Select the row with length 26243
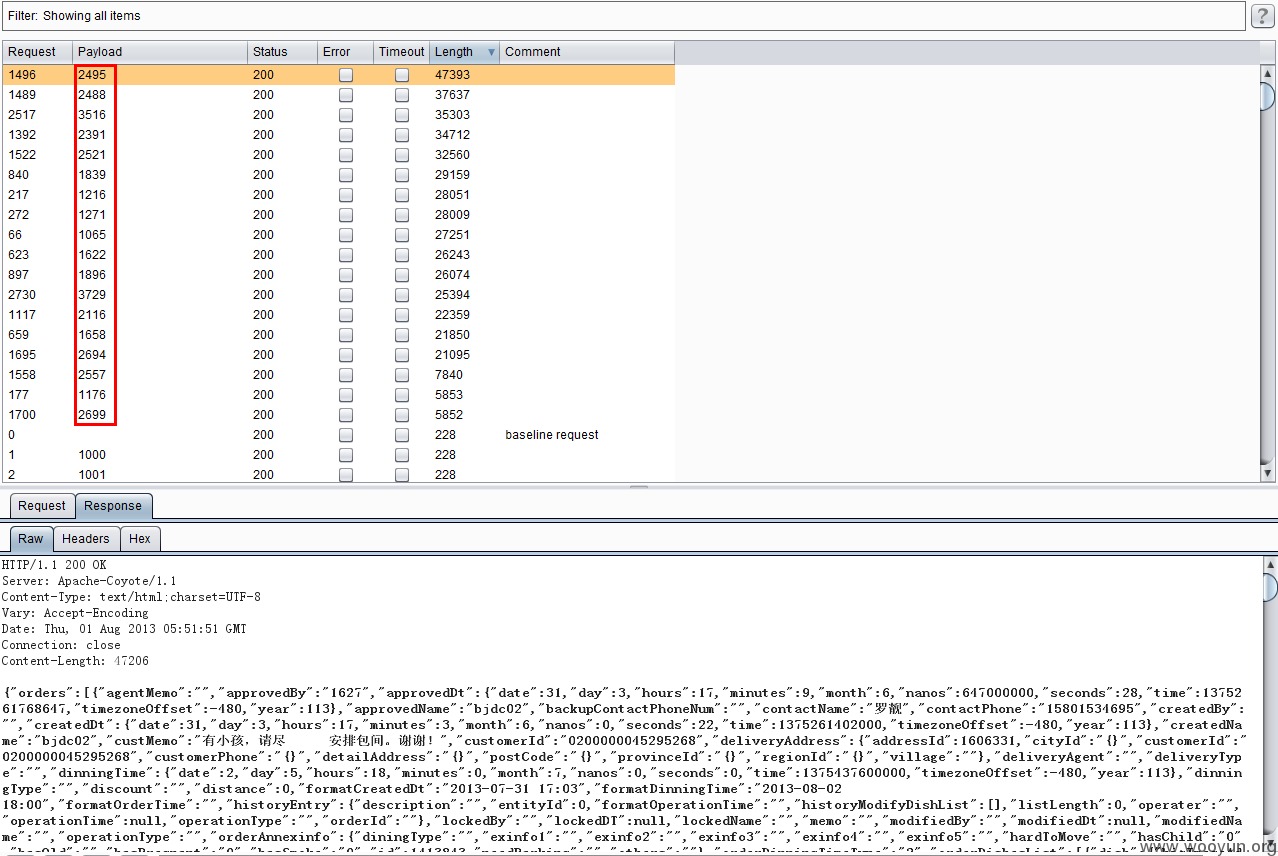Screen dimensions: 1278x856 [x=338, y=255]
